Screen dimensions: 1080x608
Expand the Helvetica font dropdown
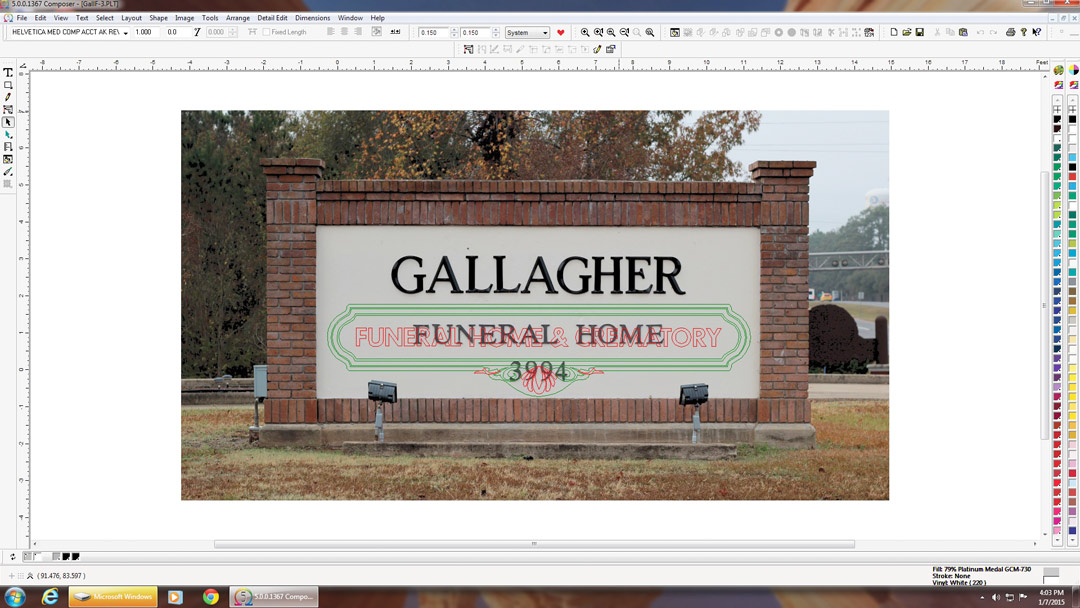125,33
